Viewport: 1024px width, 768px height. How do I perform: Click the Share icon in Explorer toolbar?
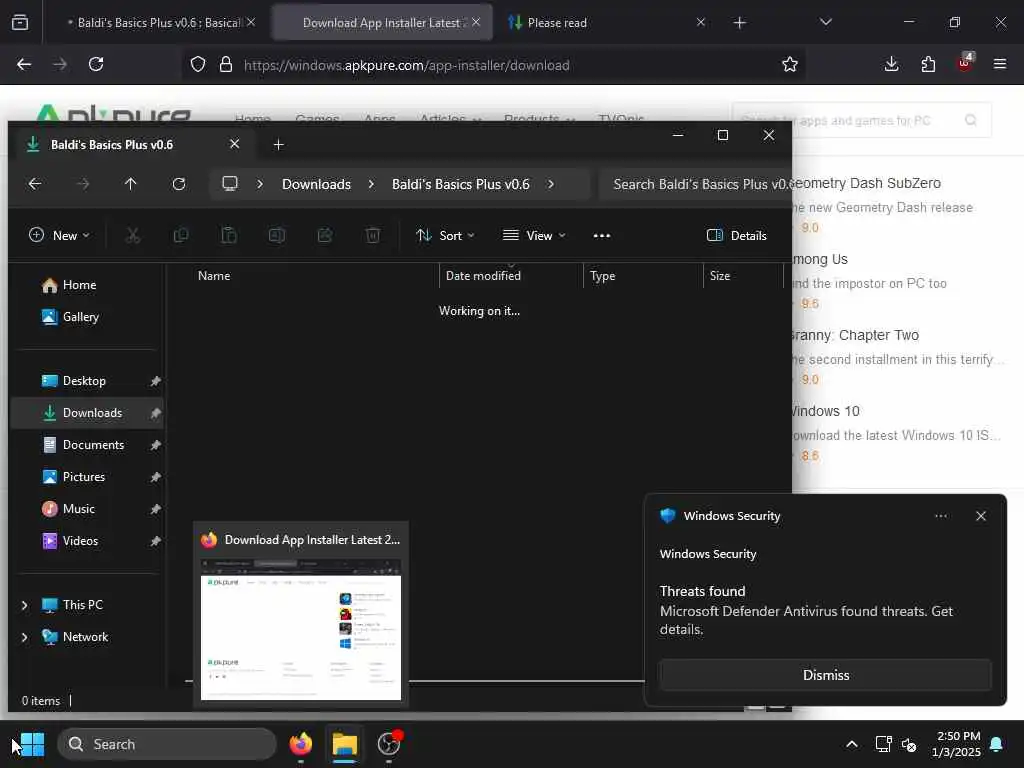click(x=325, y=236)
